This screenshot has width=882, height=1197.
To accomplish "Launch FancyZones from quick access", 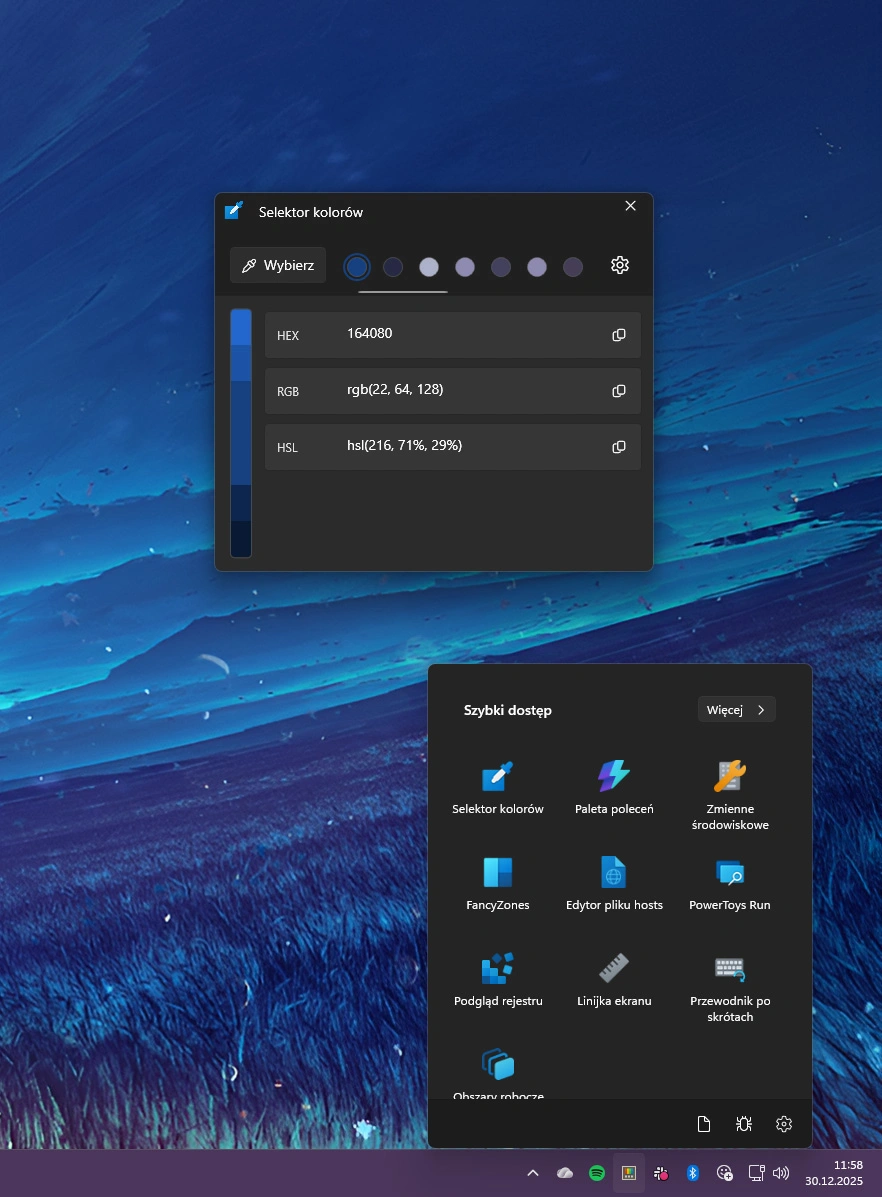I will click(x=497, y=883).
